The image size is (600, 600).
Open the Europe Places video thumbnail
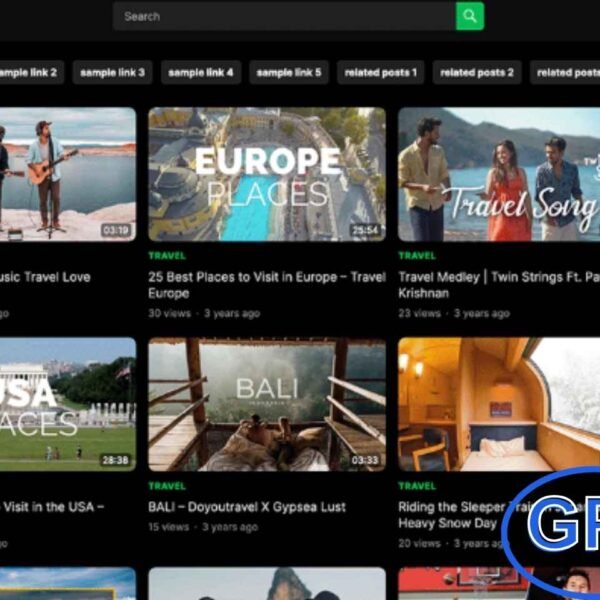(267, 174)
